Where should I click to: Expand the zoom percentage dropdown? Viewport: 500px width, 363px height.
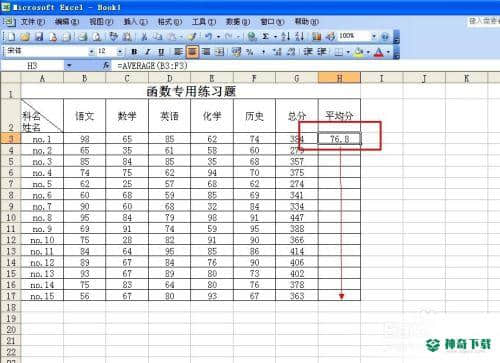[x=374, y=36]
